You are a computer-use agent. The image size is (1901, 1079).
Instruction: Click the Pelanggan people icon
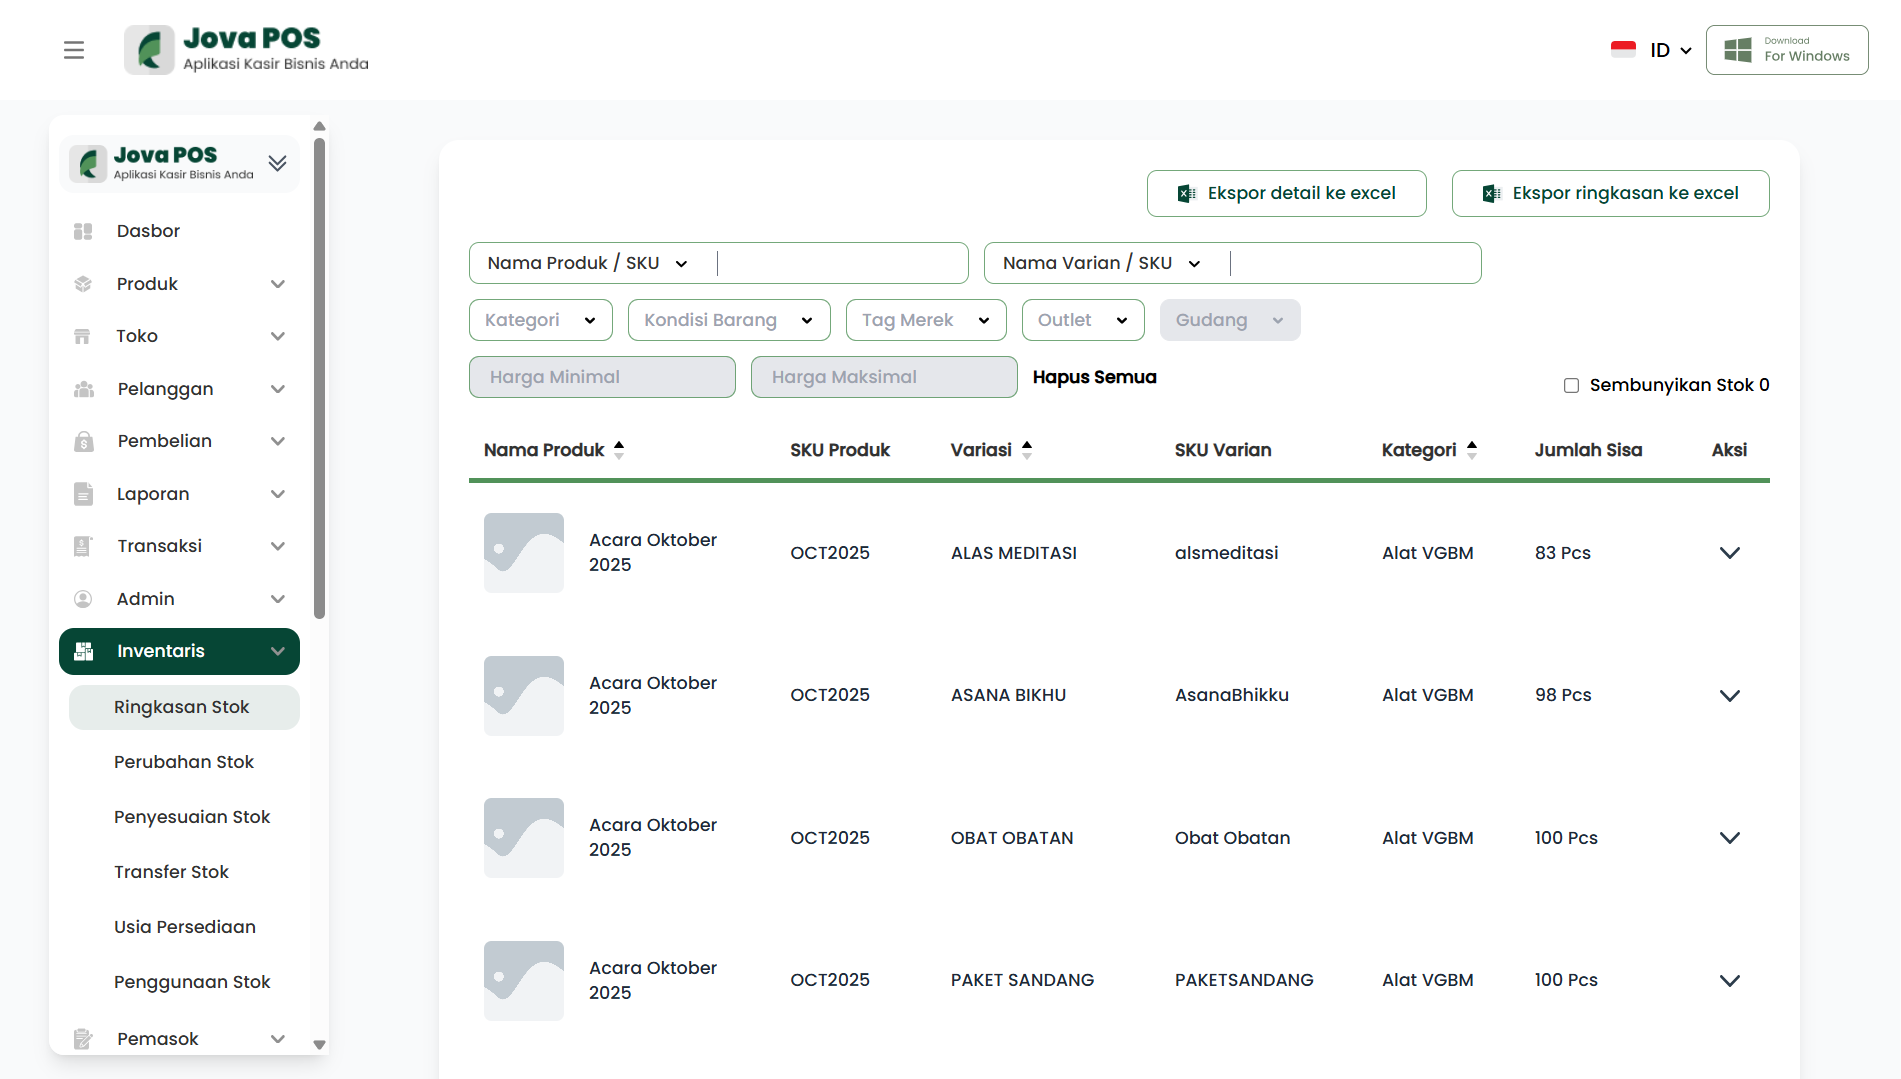83,389
